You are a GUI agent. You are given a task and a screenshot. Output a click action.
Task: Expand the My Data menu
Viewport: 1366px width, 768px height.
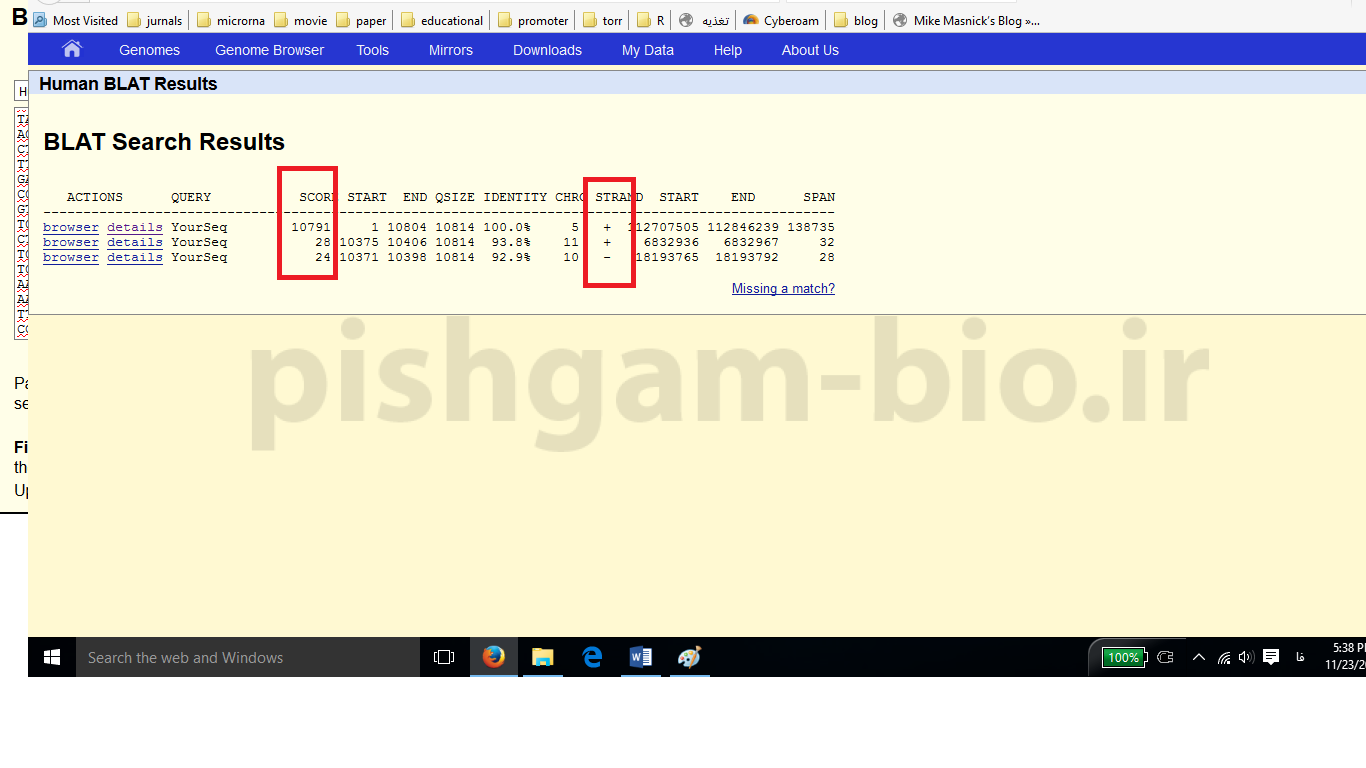click(x=647, y=50)
